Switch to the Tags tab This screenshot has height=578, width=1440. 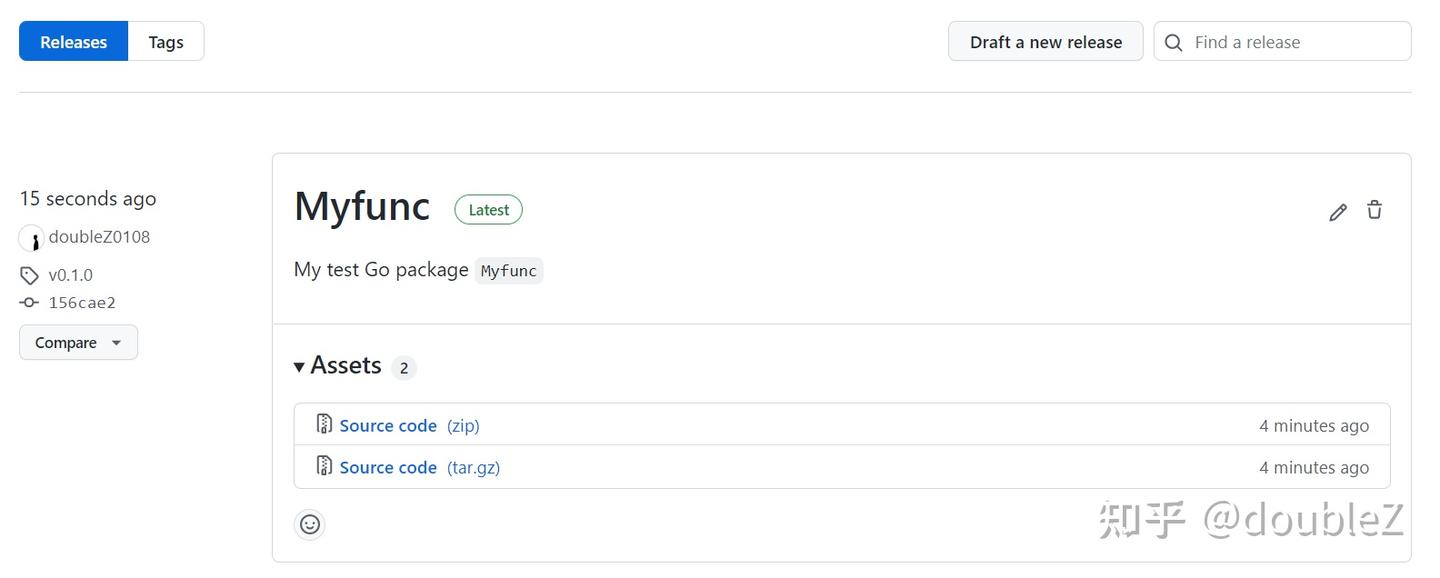[x=166, y=42]
